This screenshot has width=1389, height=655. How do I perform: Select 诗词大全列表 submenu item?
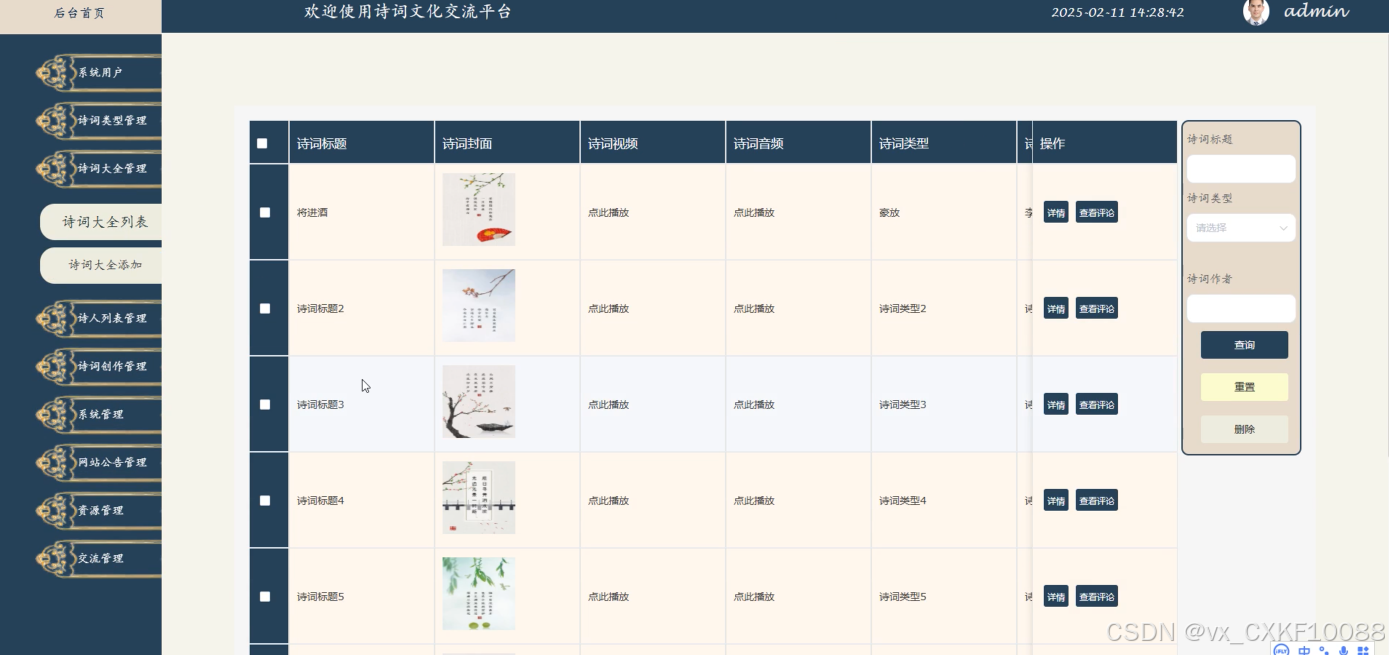[101, 222]
